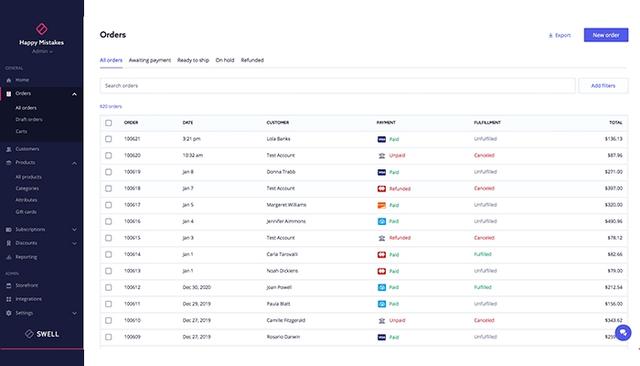
Task: Click the Customers sidebar icon
Action: click(x=9, y=149)
